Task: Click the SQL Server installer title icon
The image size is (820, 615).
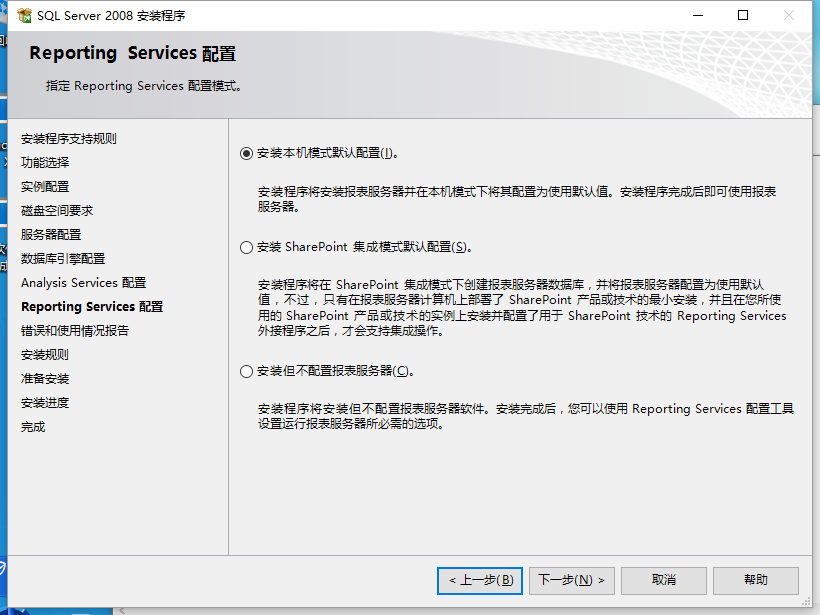Action: tap(24, 16)
